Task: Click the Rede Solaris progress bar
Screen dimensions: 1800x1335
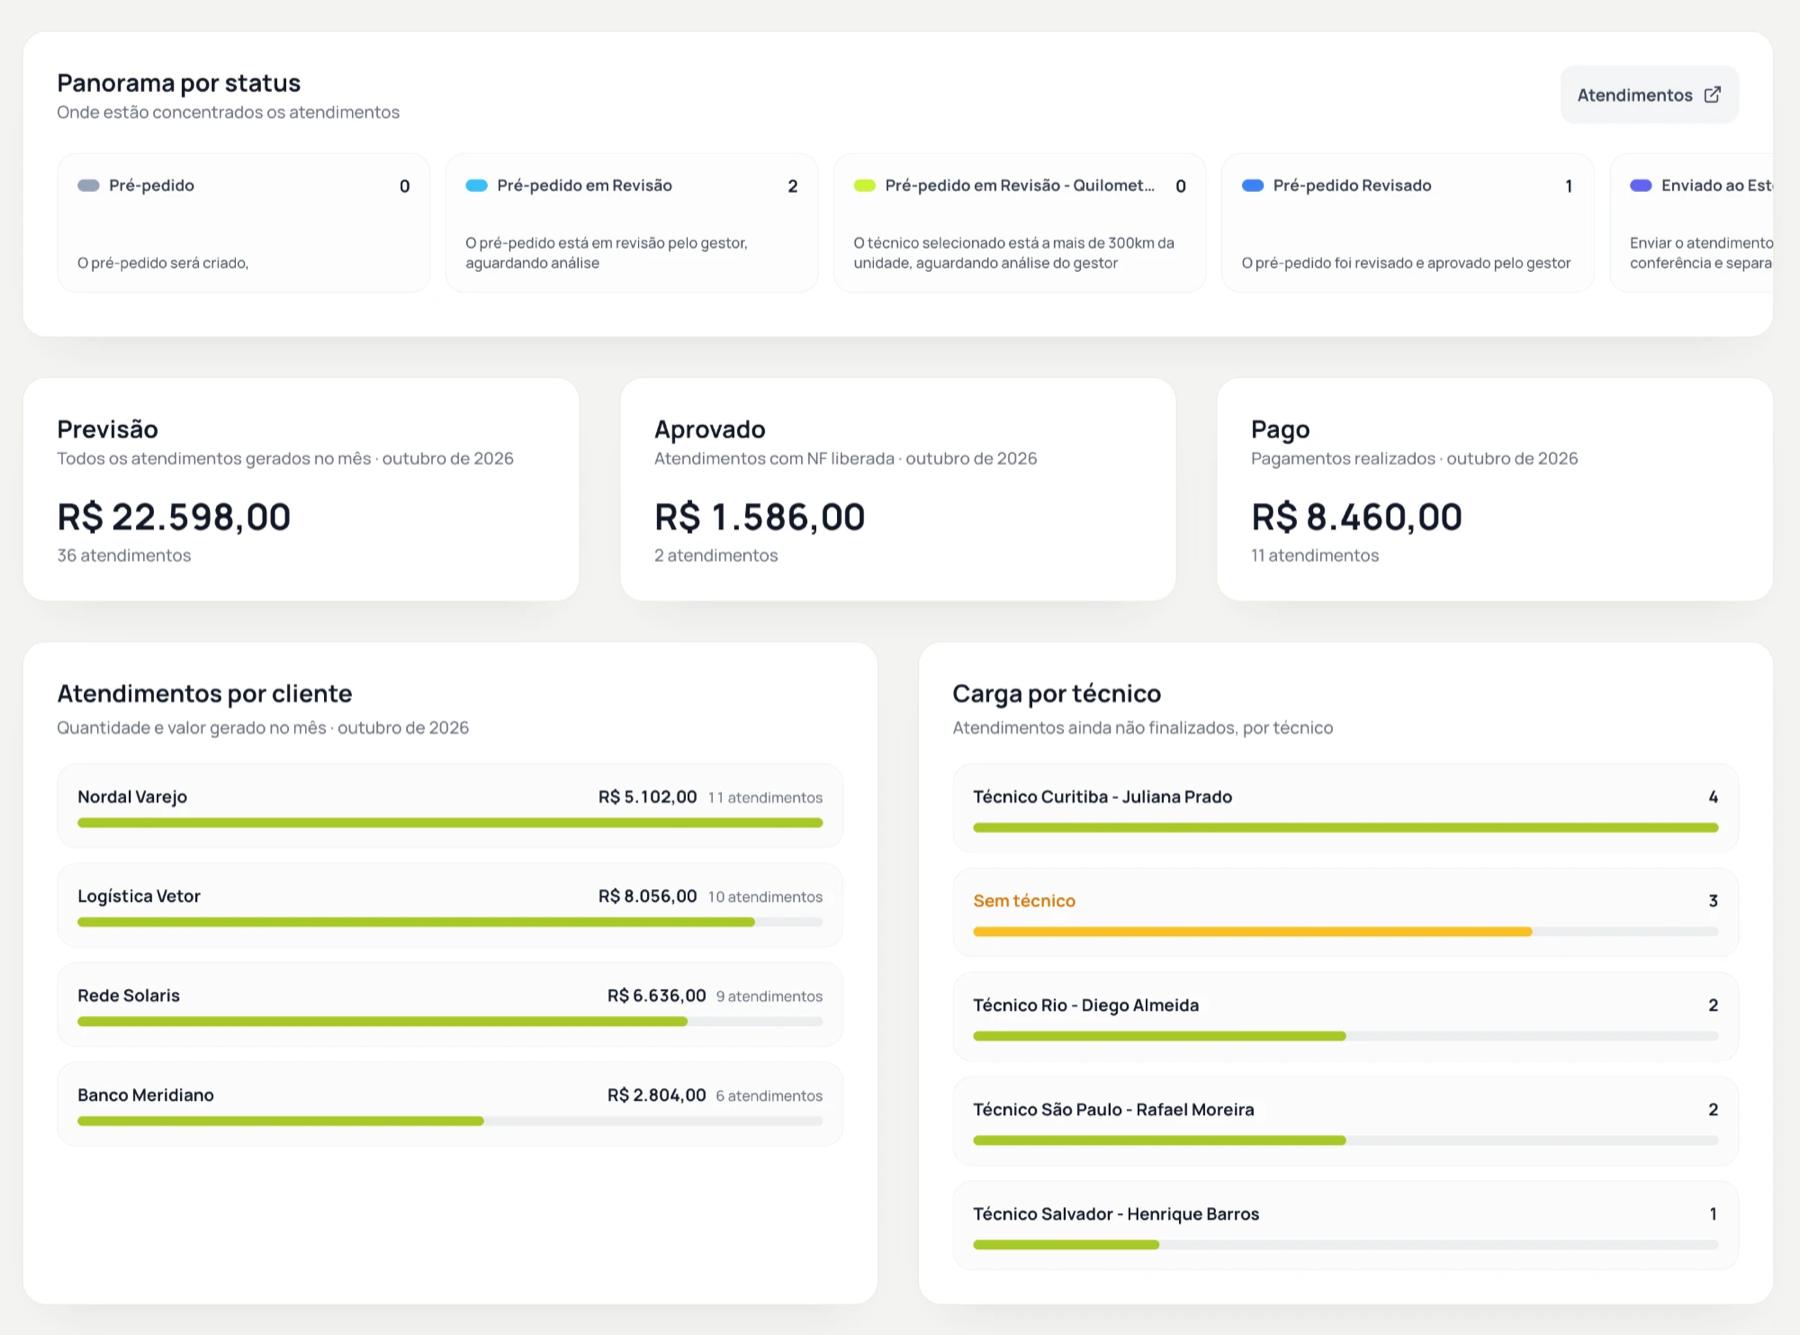Action: tap(450, 1022)
